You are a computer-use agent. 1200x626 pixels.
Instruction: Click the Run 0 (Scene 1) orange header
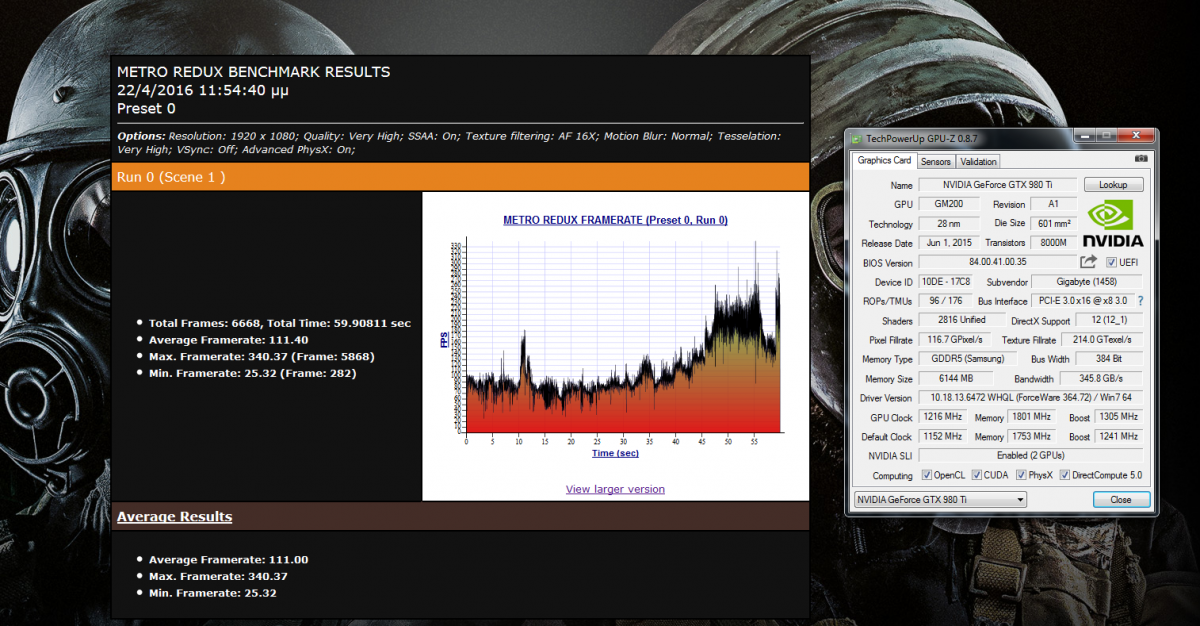click(x=459, y=177)
